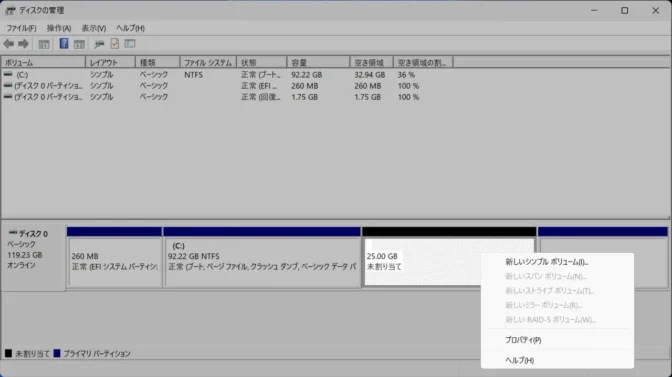The image size is (672, 377).
Task: Open the ヘルプ(H) menu in menu bar
Action: pyautogui.click(x=130, y=28)
